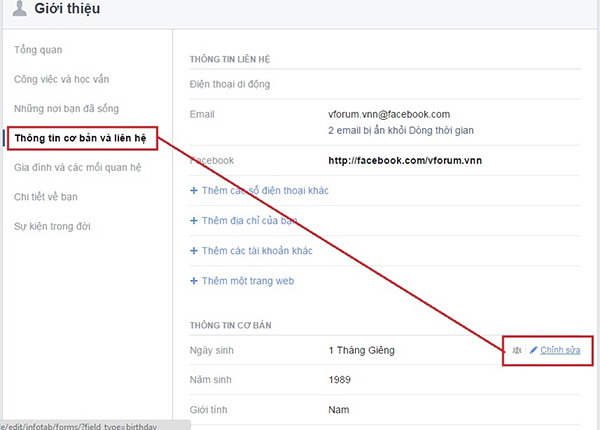Click 2 email bị ẩn khỏi Dòng thời gian

[x=401, y=130]
